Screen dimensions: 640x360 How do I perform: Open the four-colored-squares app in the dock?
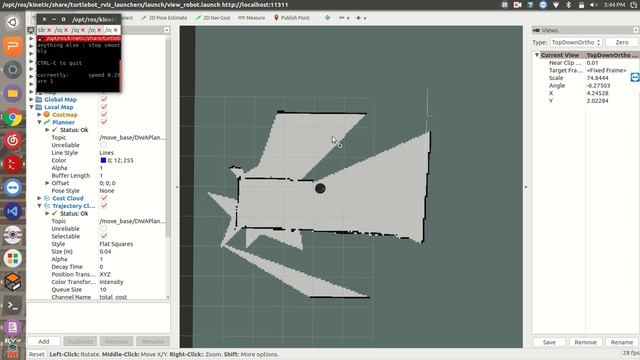(13, 258)
